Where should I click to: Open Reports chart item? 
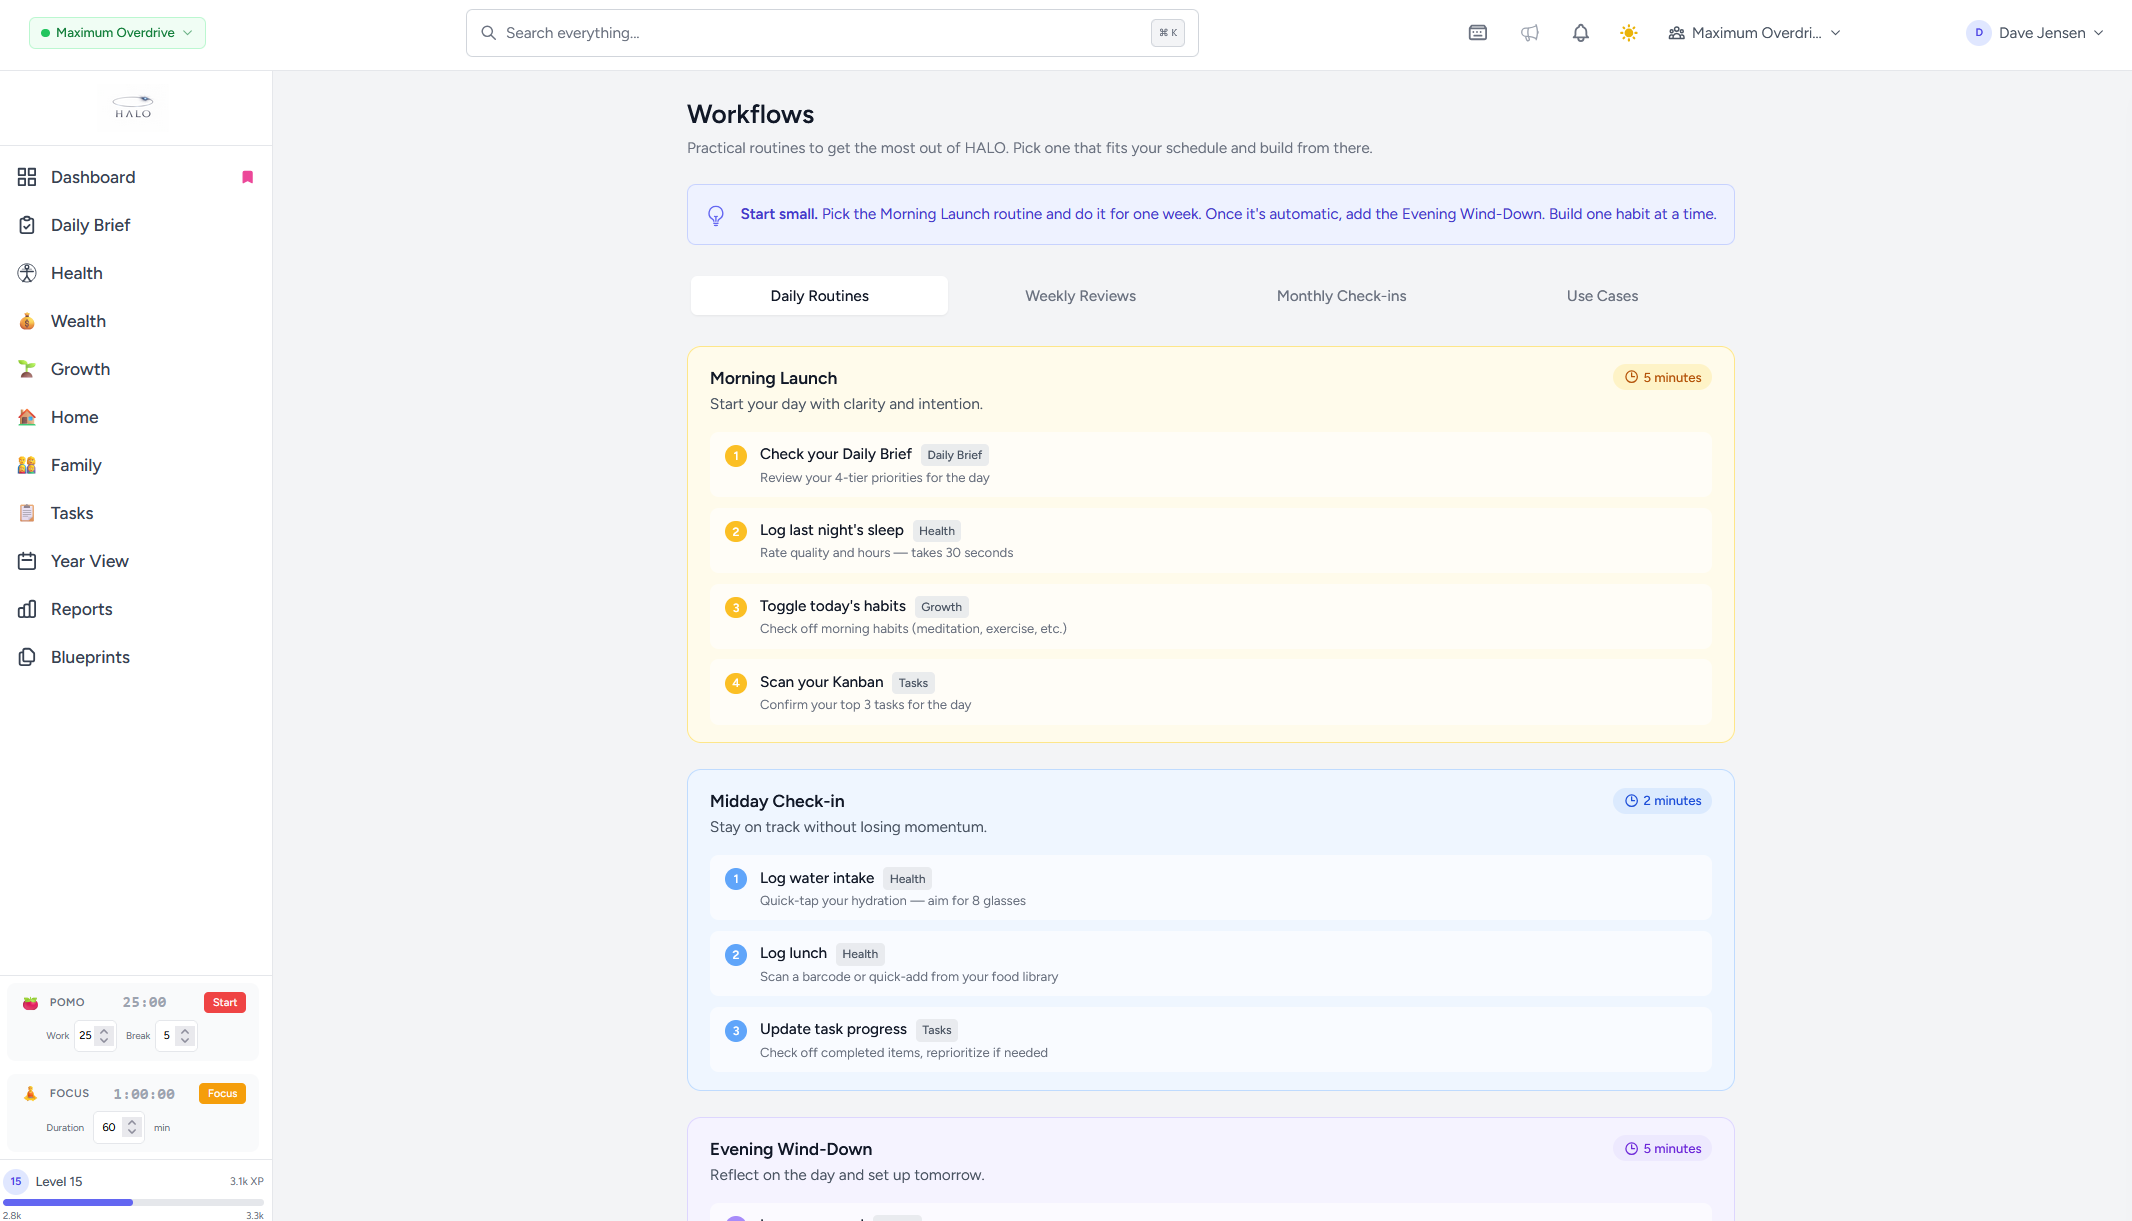coord(81,609)
